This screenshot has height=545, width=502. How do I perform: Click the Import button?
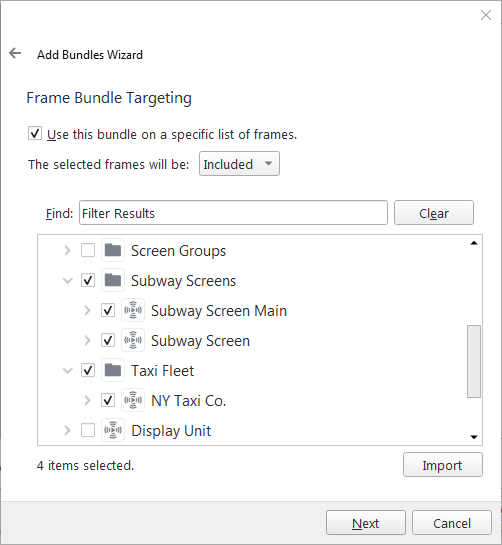point(443,465)
